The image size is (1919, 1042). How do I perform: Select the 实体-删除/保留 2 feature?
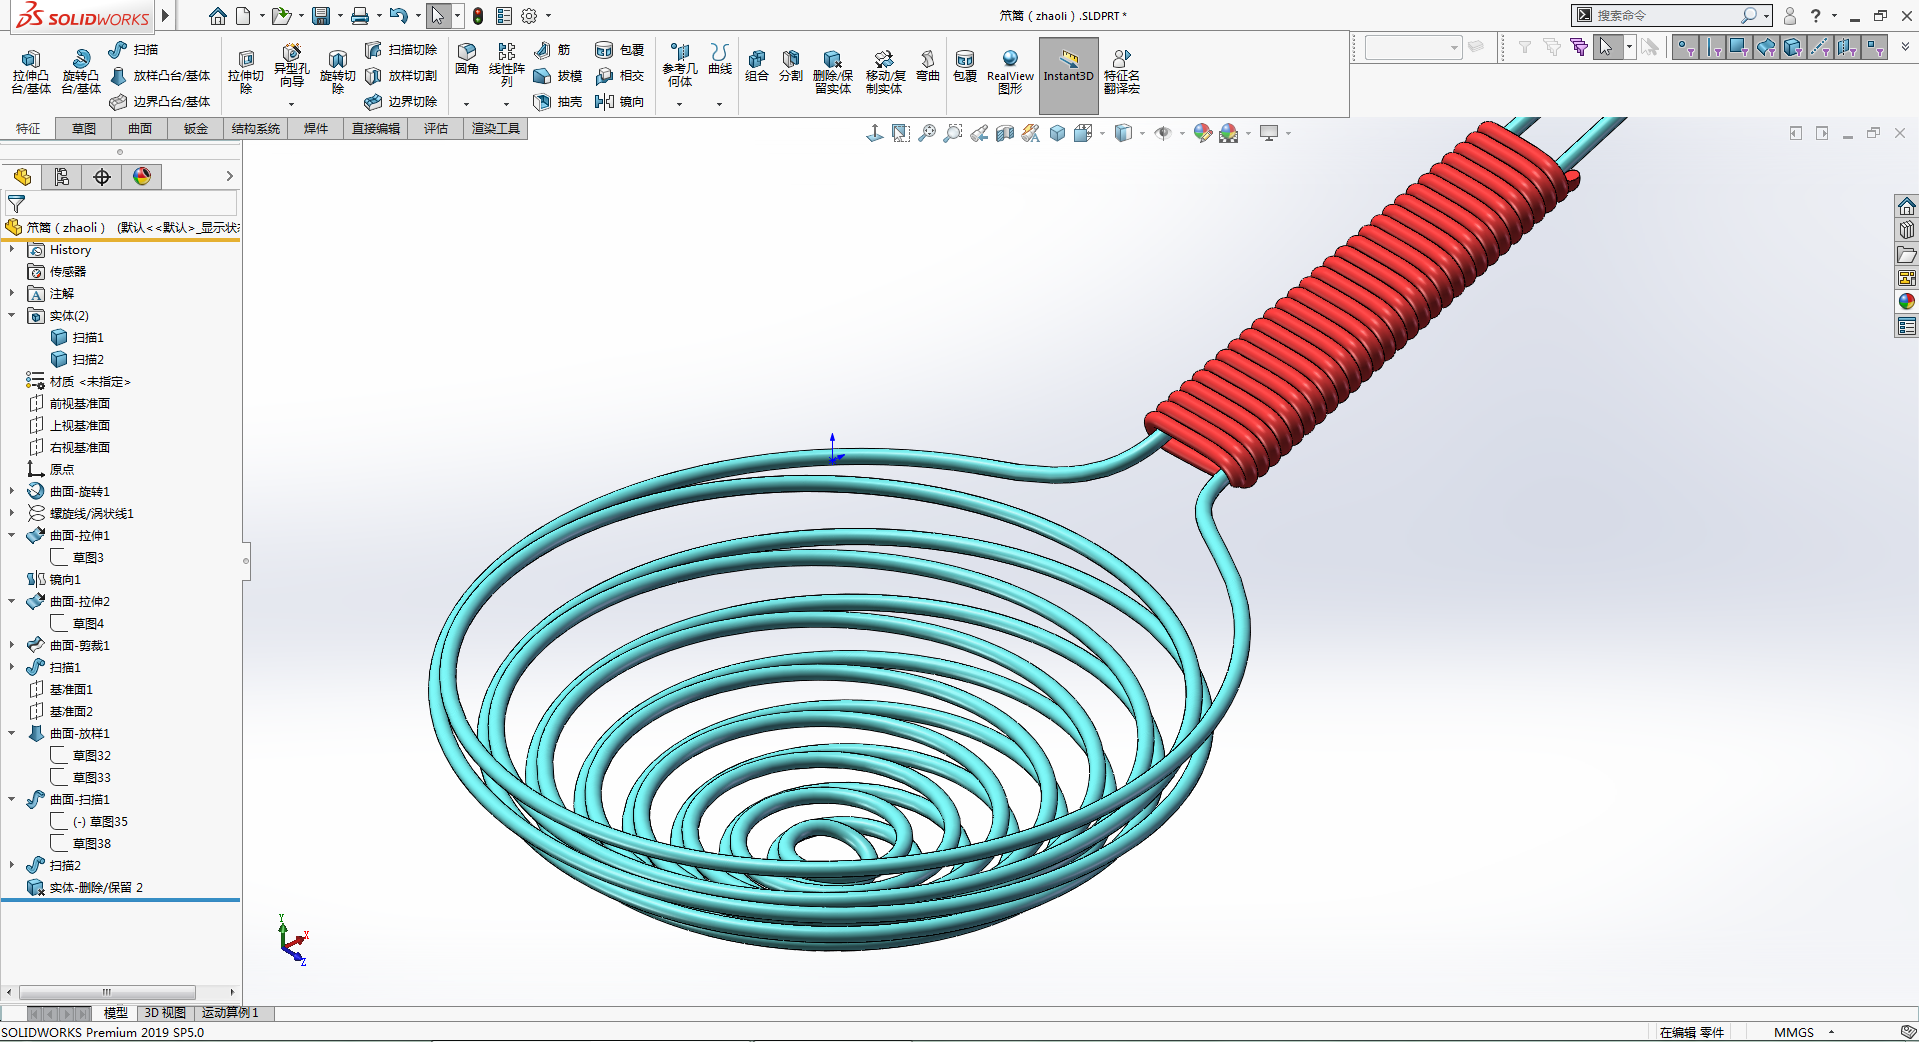pyautogui.click(x=85, y=887)
